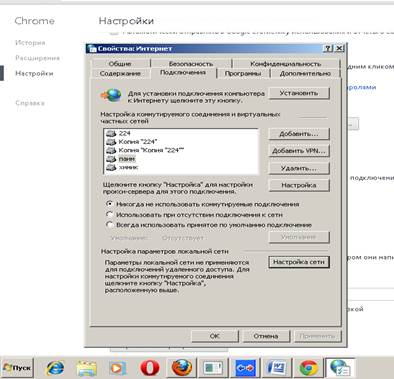Click the Добавить VPN... button

pyautogui.click(x=299, y=151)
